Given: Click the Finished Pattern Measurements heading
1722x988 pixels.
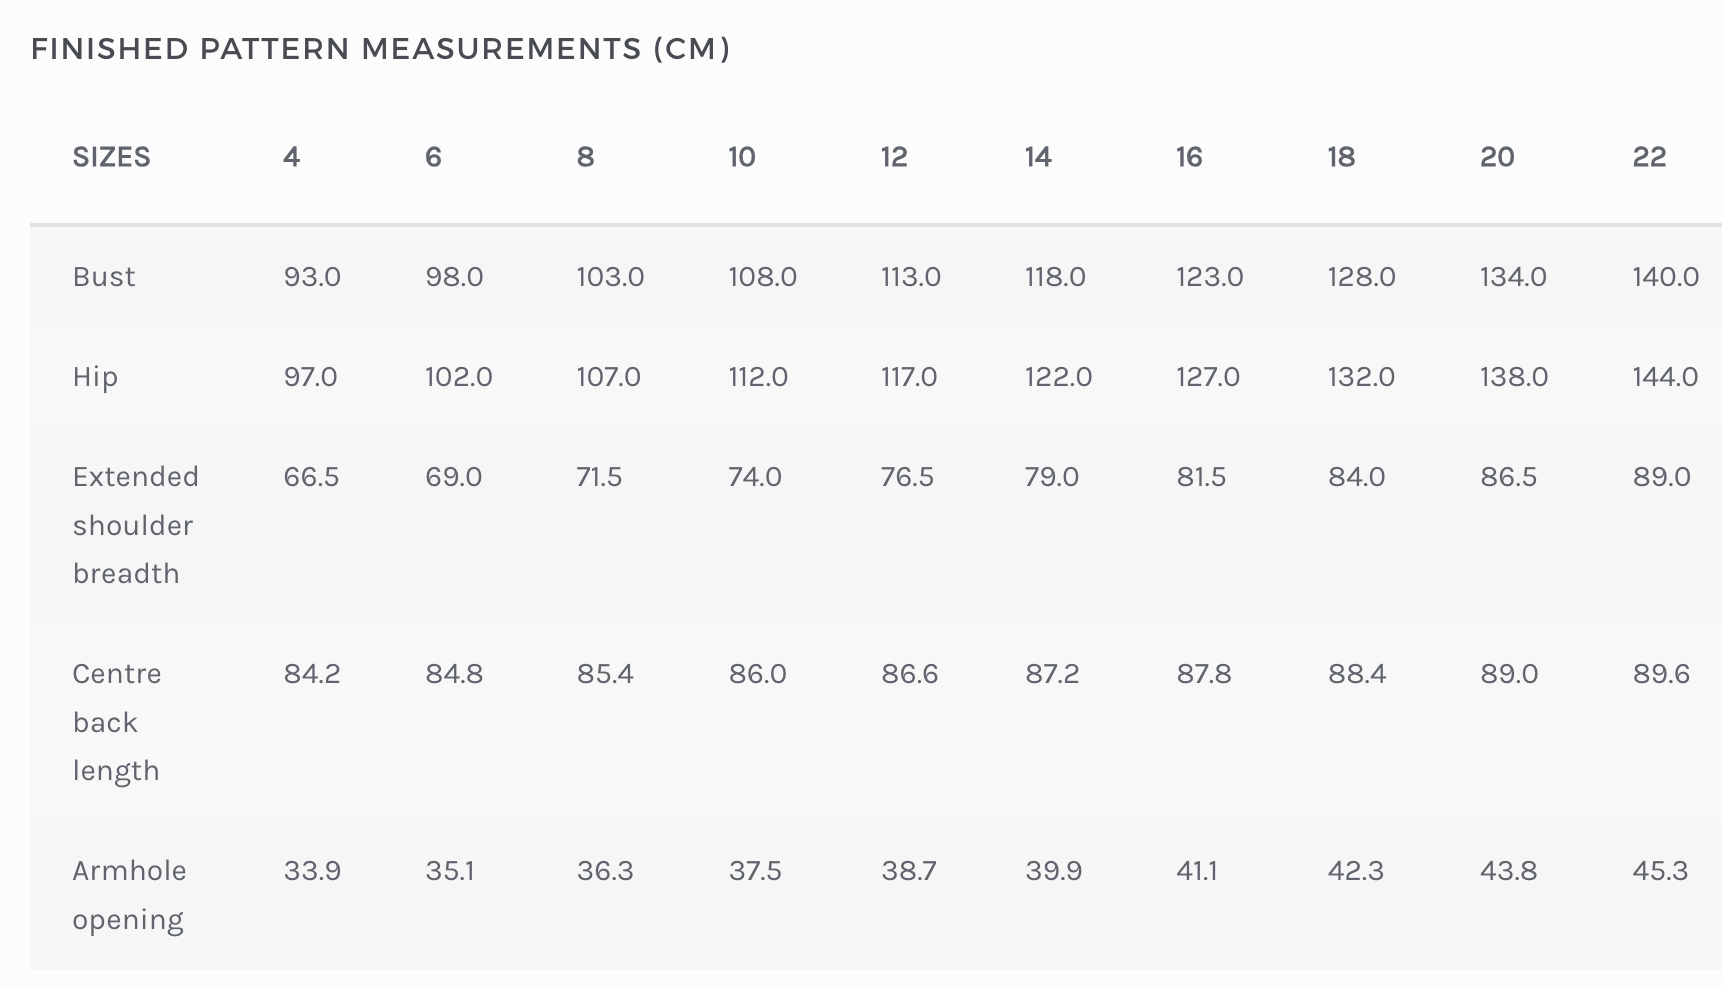Looking at the screenshot, I should [x=380, y=49].
